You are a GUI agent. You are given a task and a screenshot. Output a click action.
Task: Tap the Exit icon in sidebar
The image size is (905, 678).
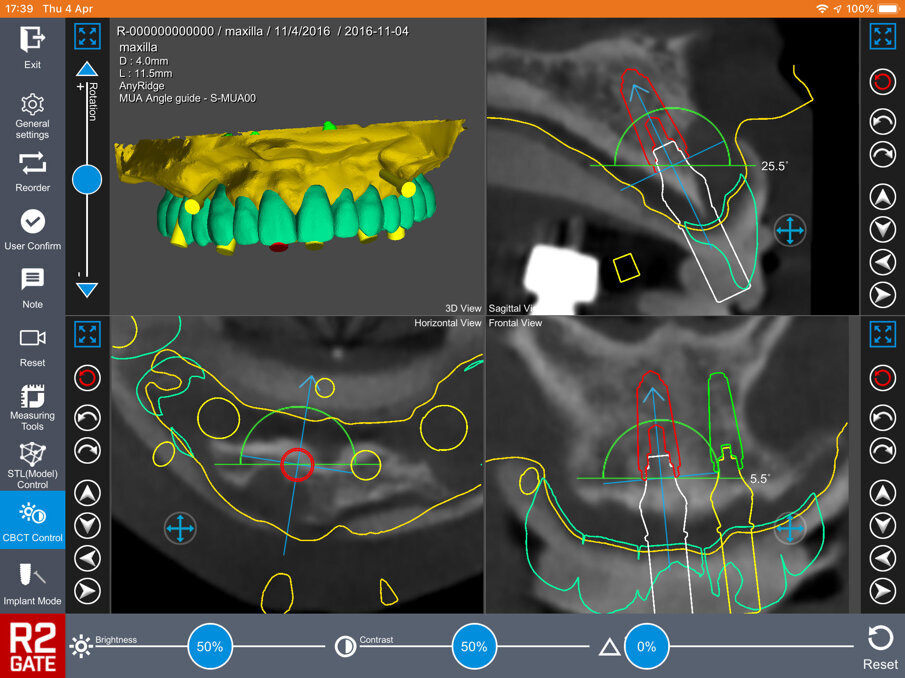coord(33,40)
